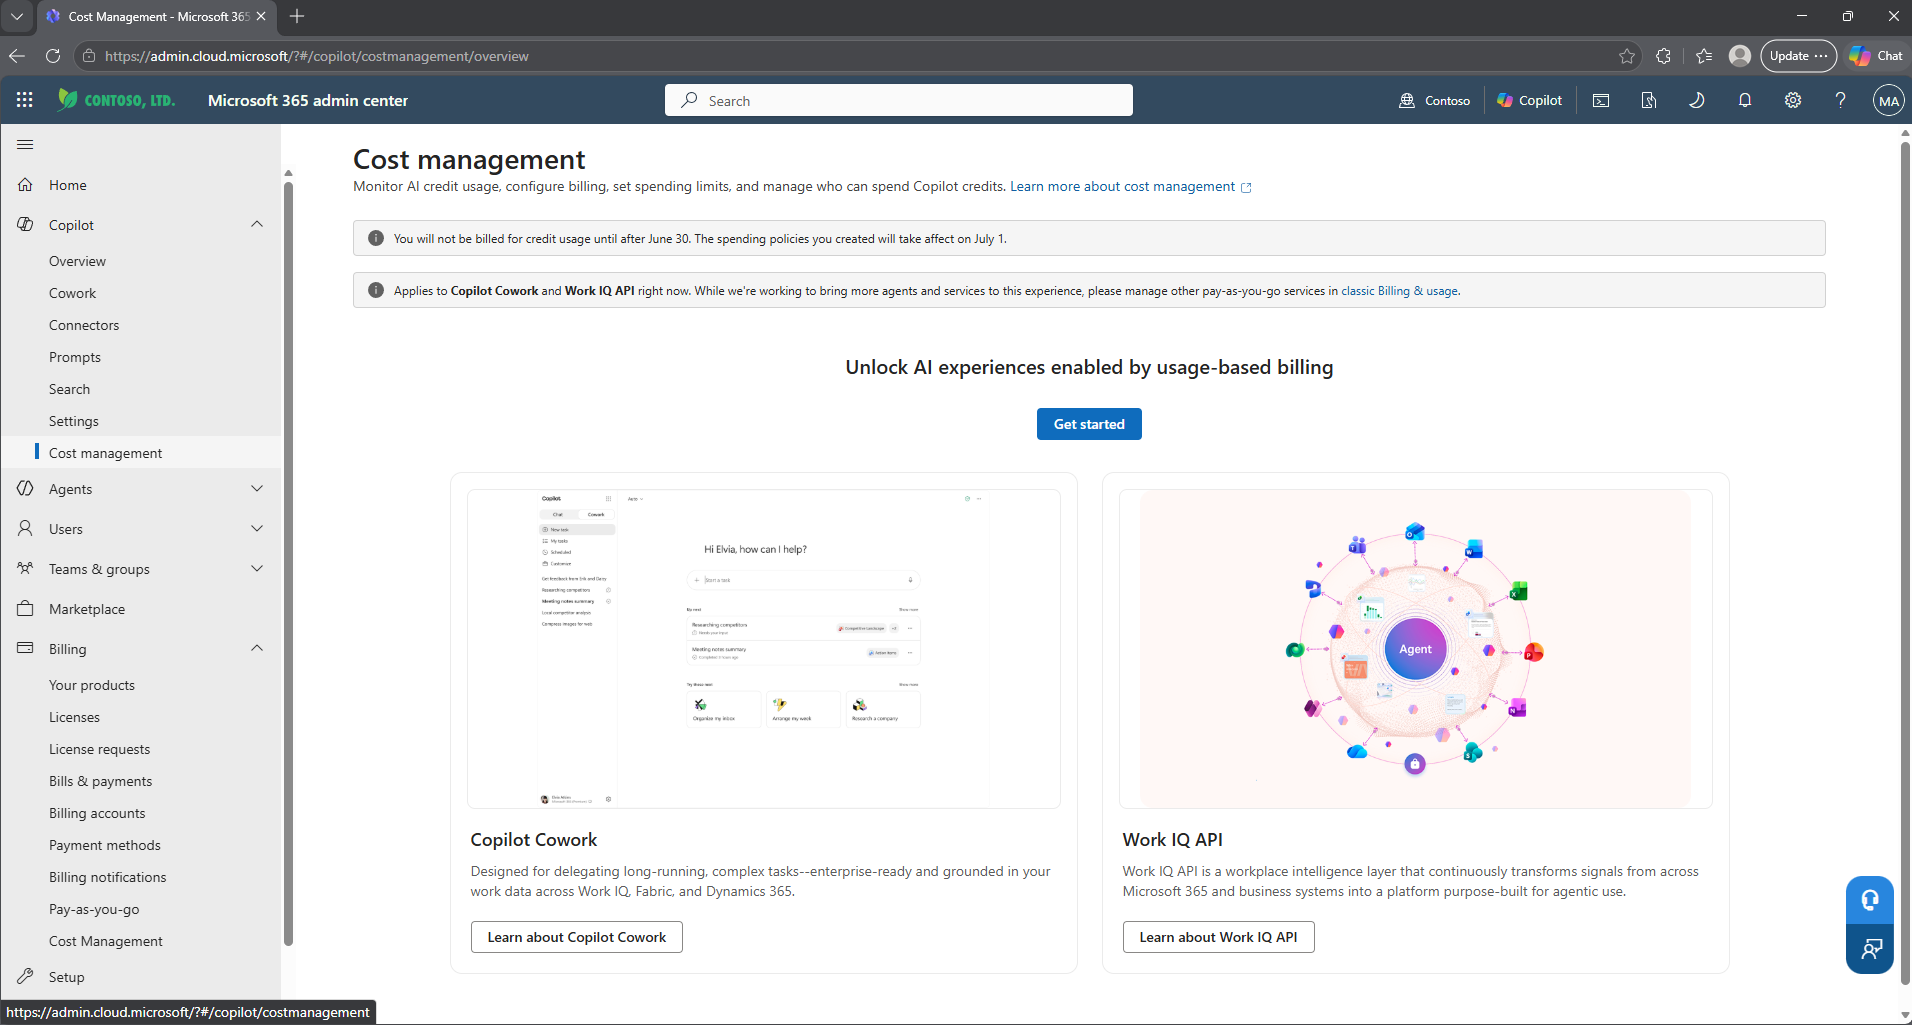Click the admin center Search box
This screenshot has width=1912, height=1025.
pyautogui.click(x=899, y=100)
